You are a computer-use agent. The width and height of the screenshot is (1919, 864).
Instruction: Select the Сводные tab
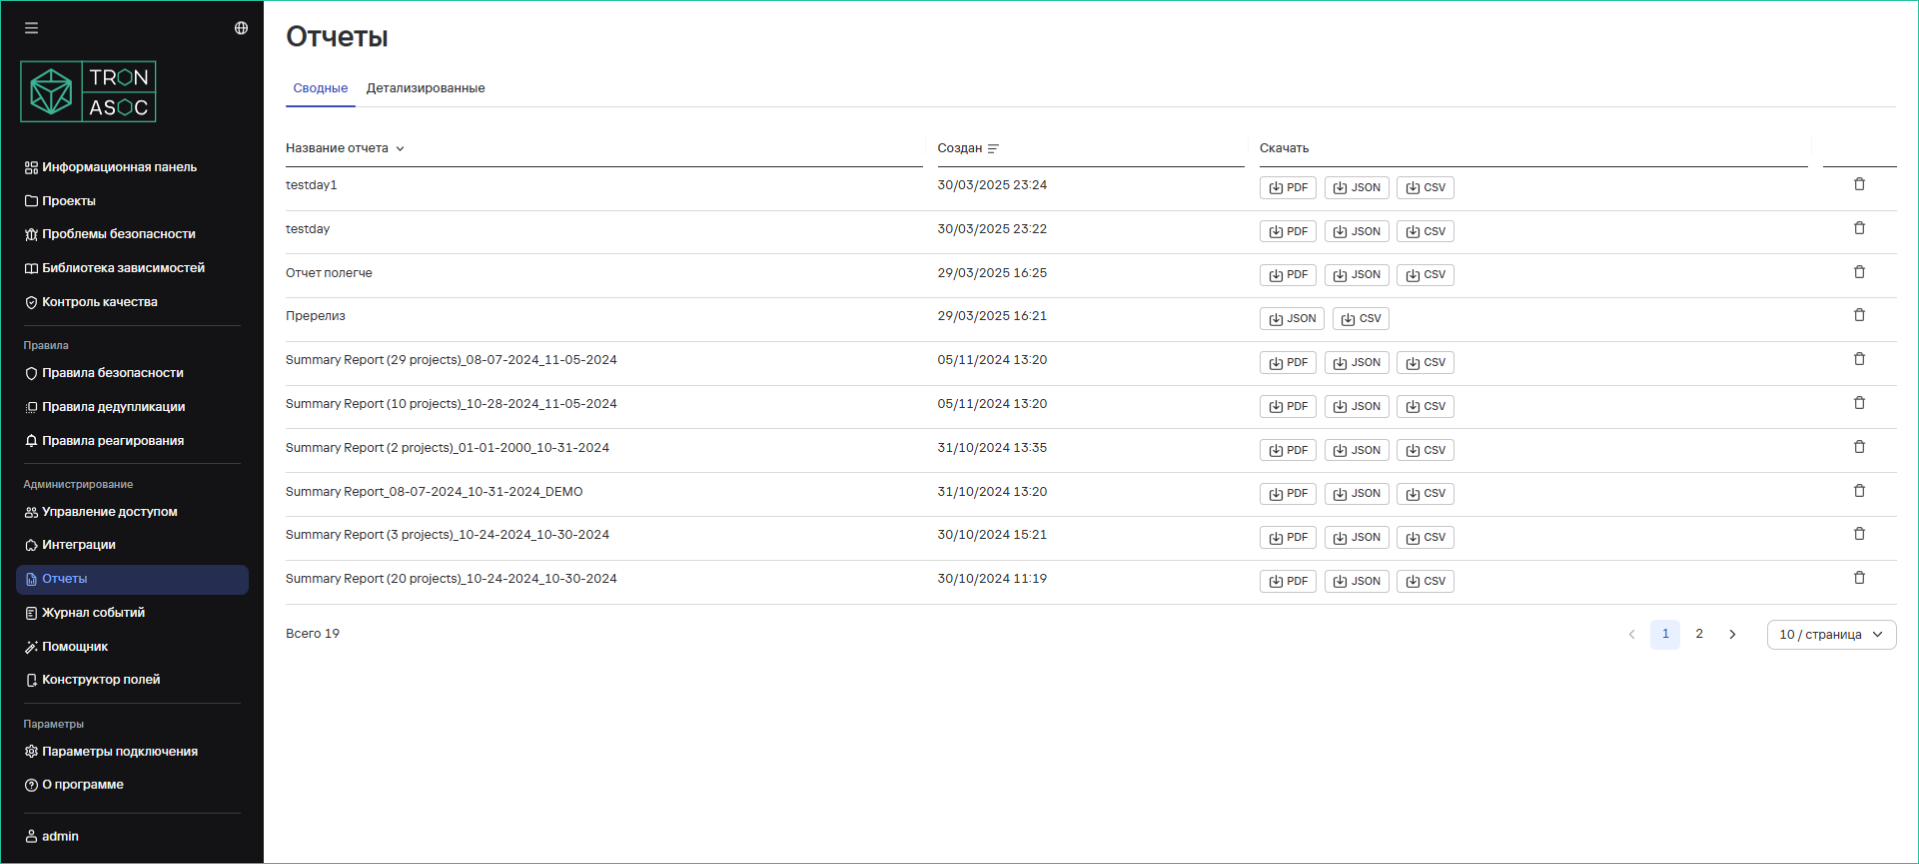(320, 88)
